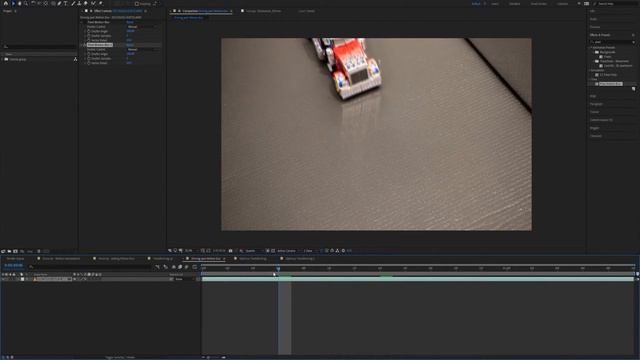640x360 pixels.
Task: Click the snapshot camera icon under viewer
Action: click(231, 251)
